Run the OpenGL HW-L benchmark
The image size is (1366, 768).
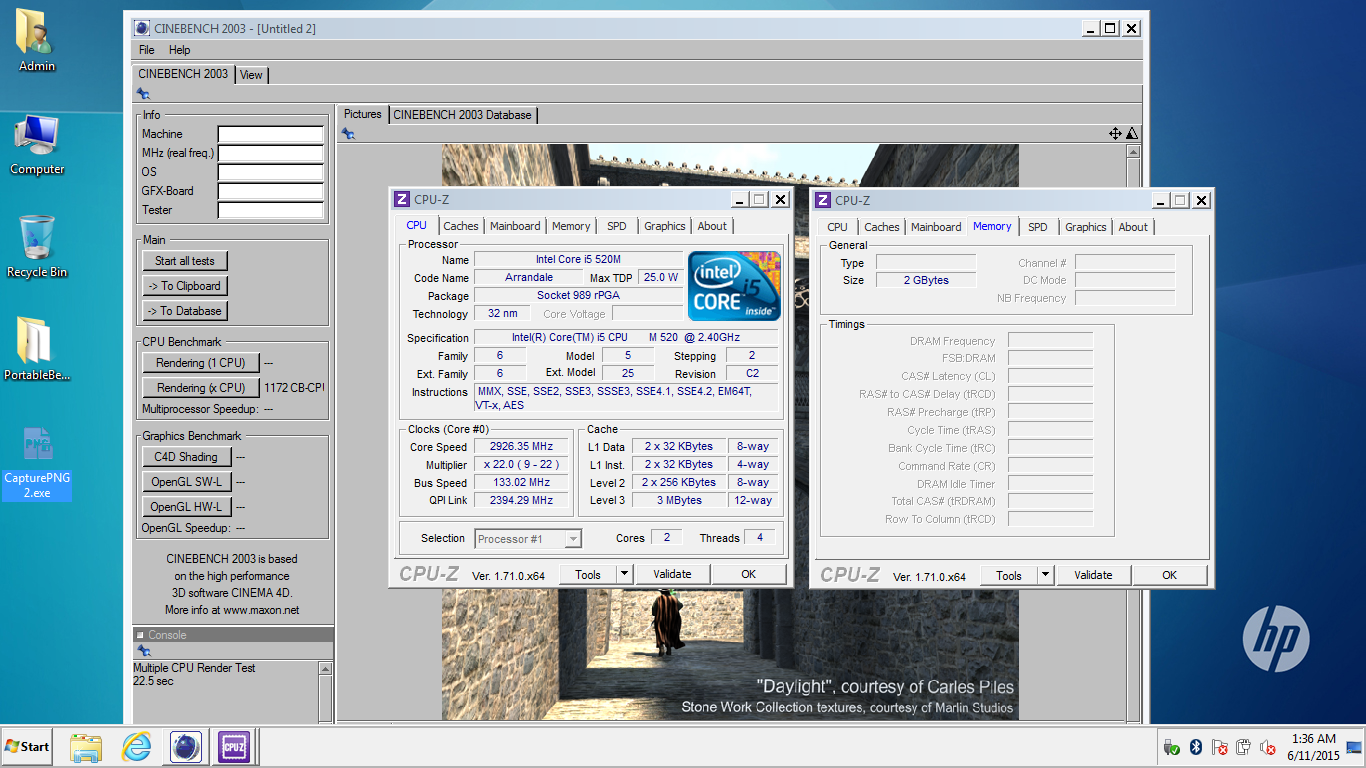pos(187,507)
